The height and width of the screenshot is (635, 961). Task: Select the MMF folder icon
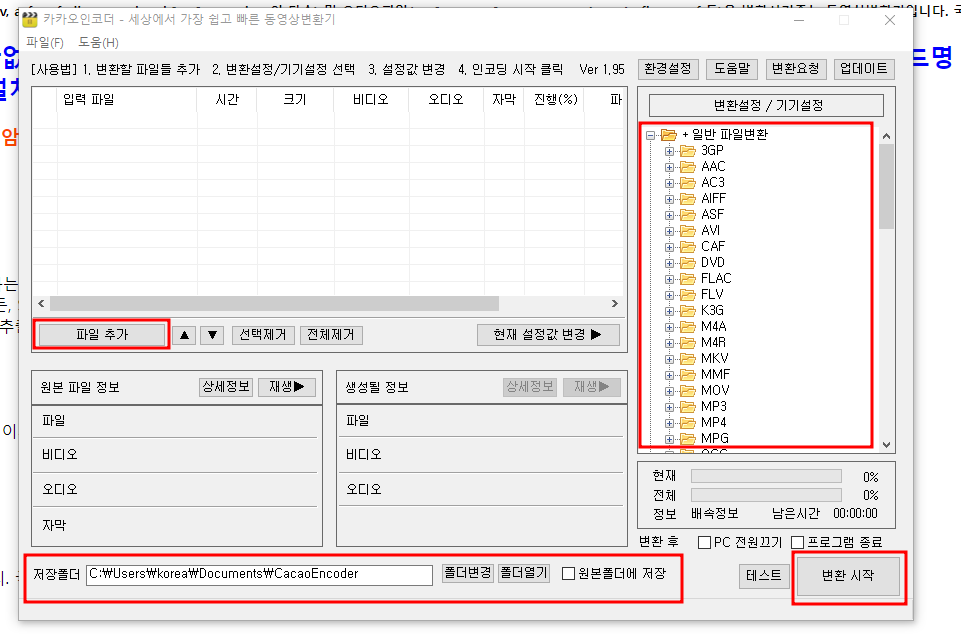[x=688, y=375]
